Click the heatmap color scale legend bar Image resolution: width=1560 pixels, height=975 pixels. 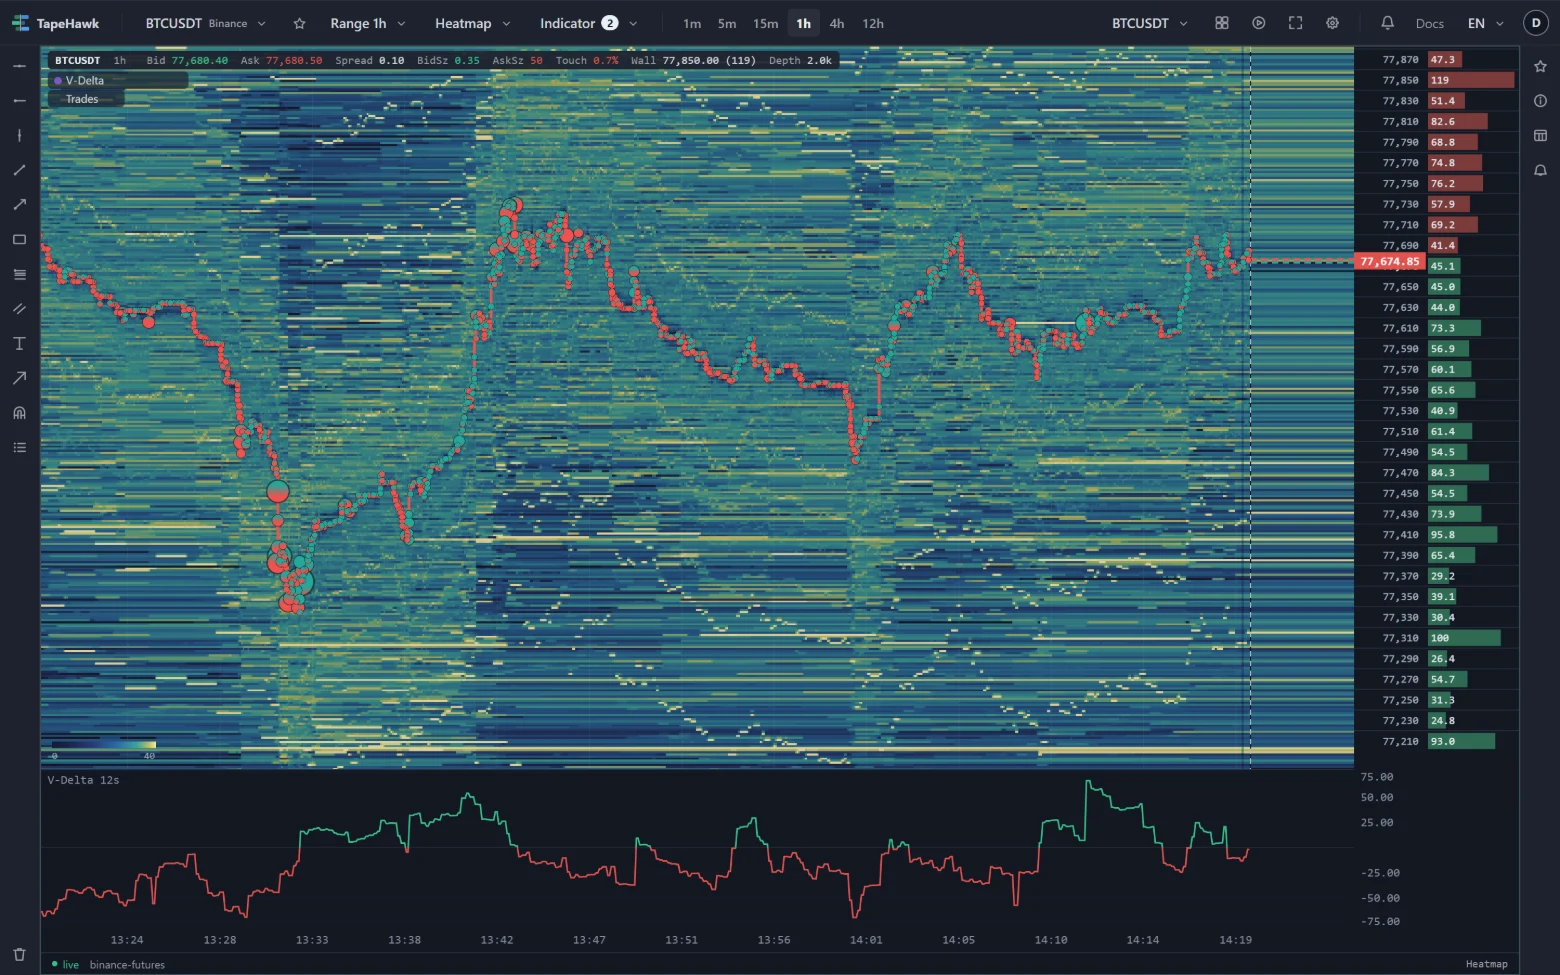[x=102, y=745]
